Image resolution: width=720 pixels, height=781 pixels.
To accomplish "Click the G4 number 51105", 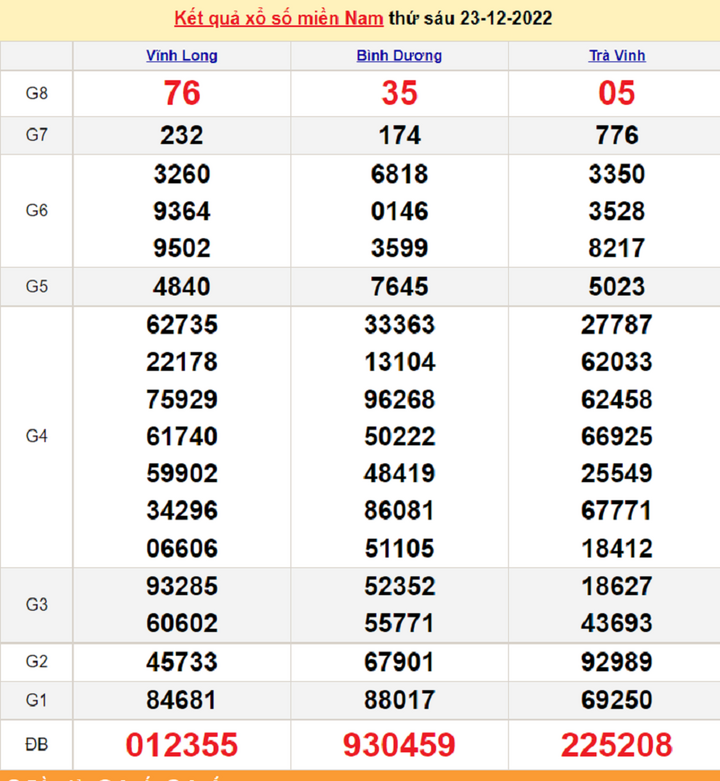I will pos(399,549).
